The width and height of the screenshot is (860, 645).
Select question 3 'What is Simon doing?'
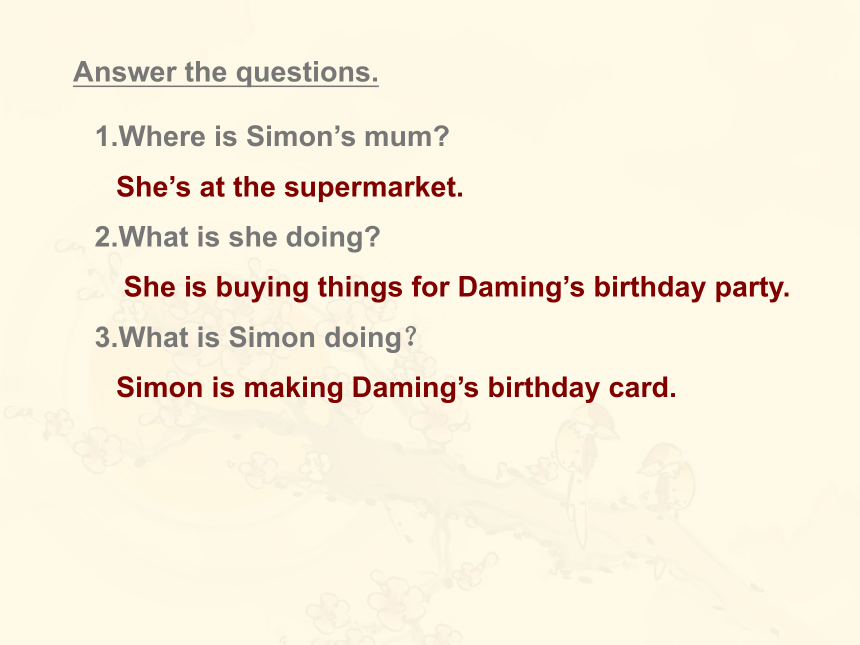(256, 337)
